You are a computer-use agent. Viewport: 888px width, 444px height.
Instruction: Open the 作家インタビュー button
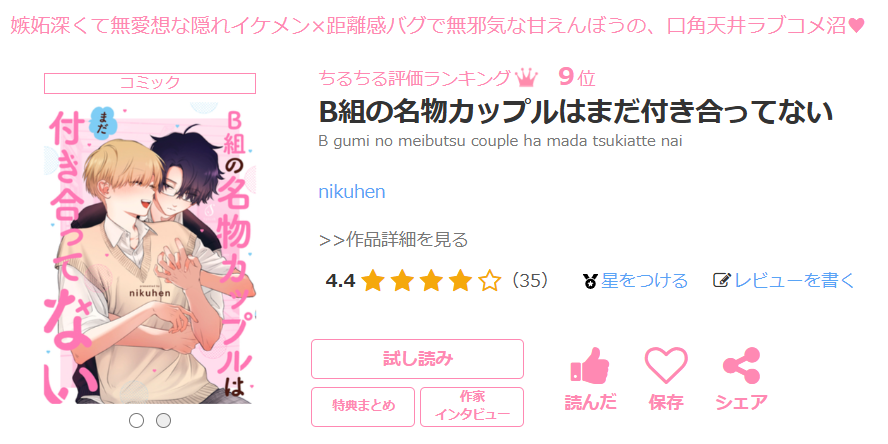(472, 407)
